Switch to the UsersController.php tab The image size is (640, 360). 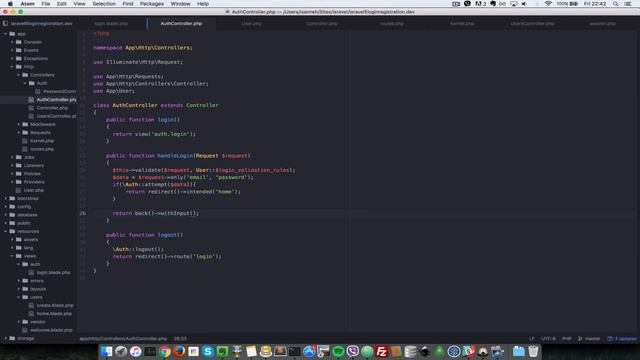tap(532, 24)
